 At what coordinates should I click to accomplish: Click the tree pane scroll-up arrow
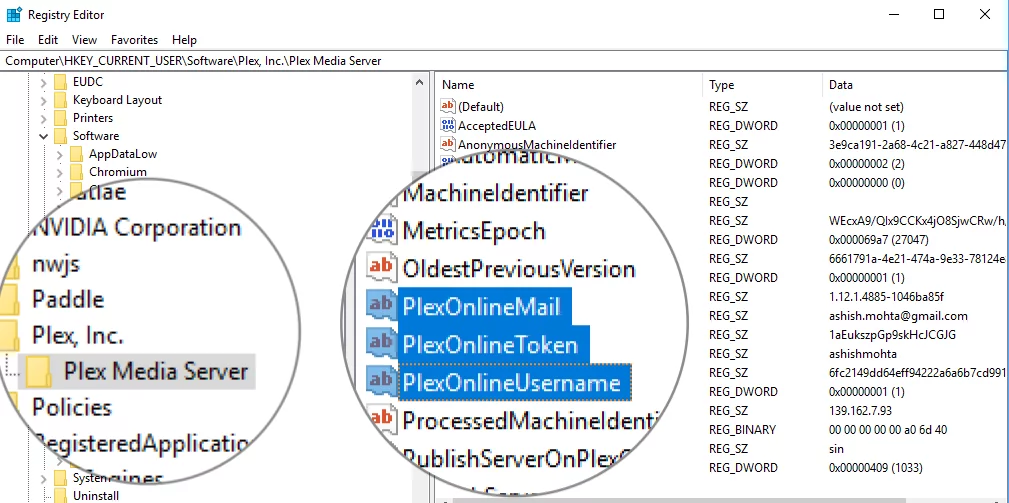point(420,83)
